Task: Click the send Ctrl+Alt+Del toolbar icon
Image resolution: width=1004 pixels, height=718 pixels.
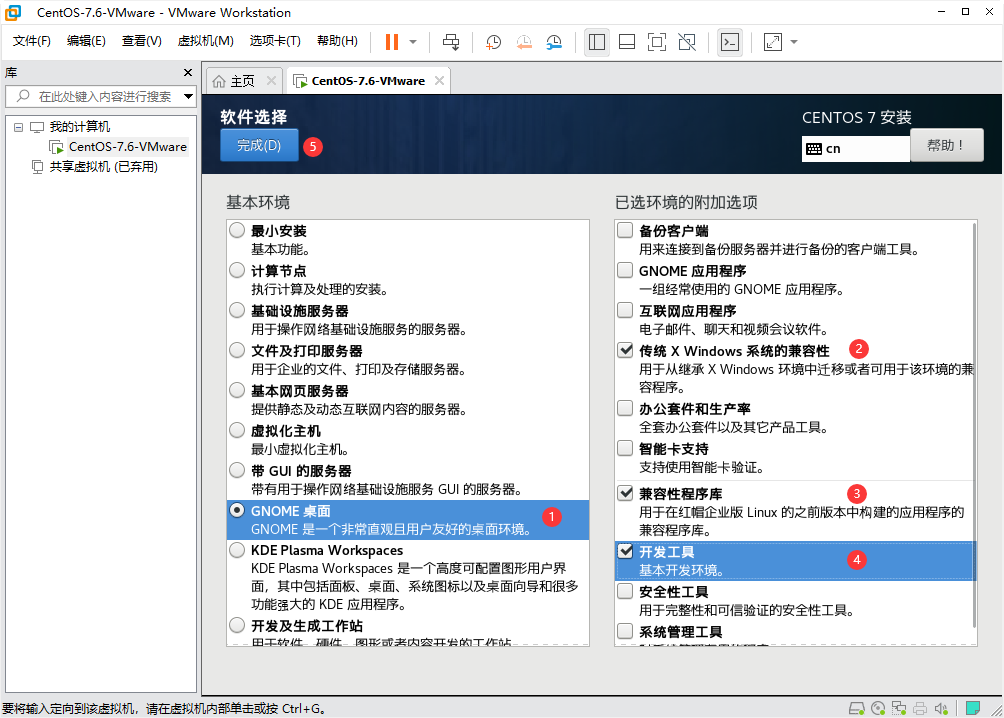Action: (x=451, y=42)
